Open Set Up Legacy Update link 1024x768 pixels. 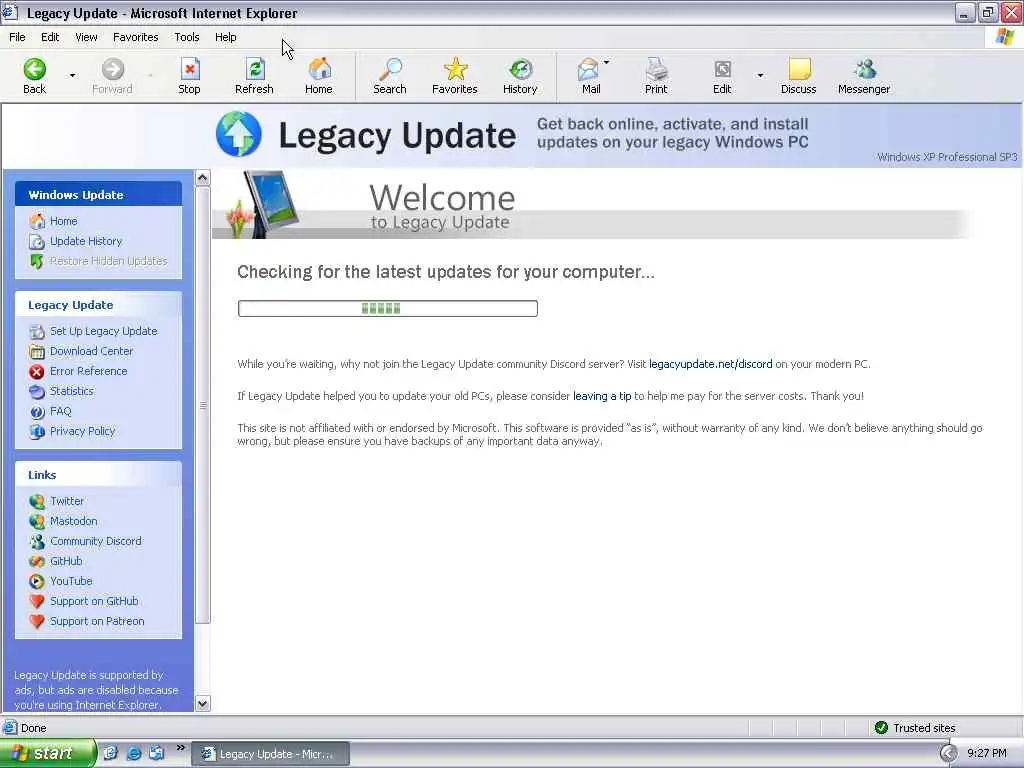[103, 331]
